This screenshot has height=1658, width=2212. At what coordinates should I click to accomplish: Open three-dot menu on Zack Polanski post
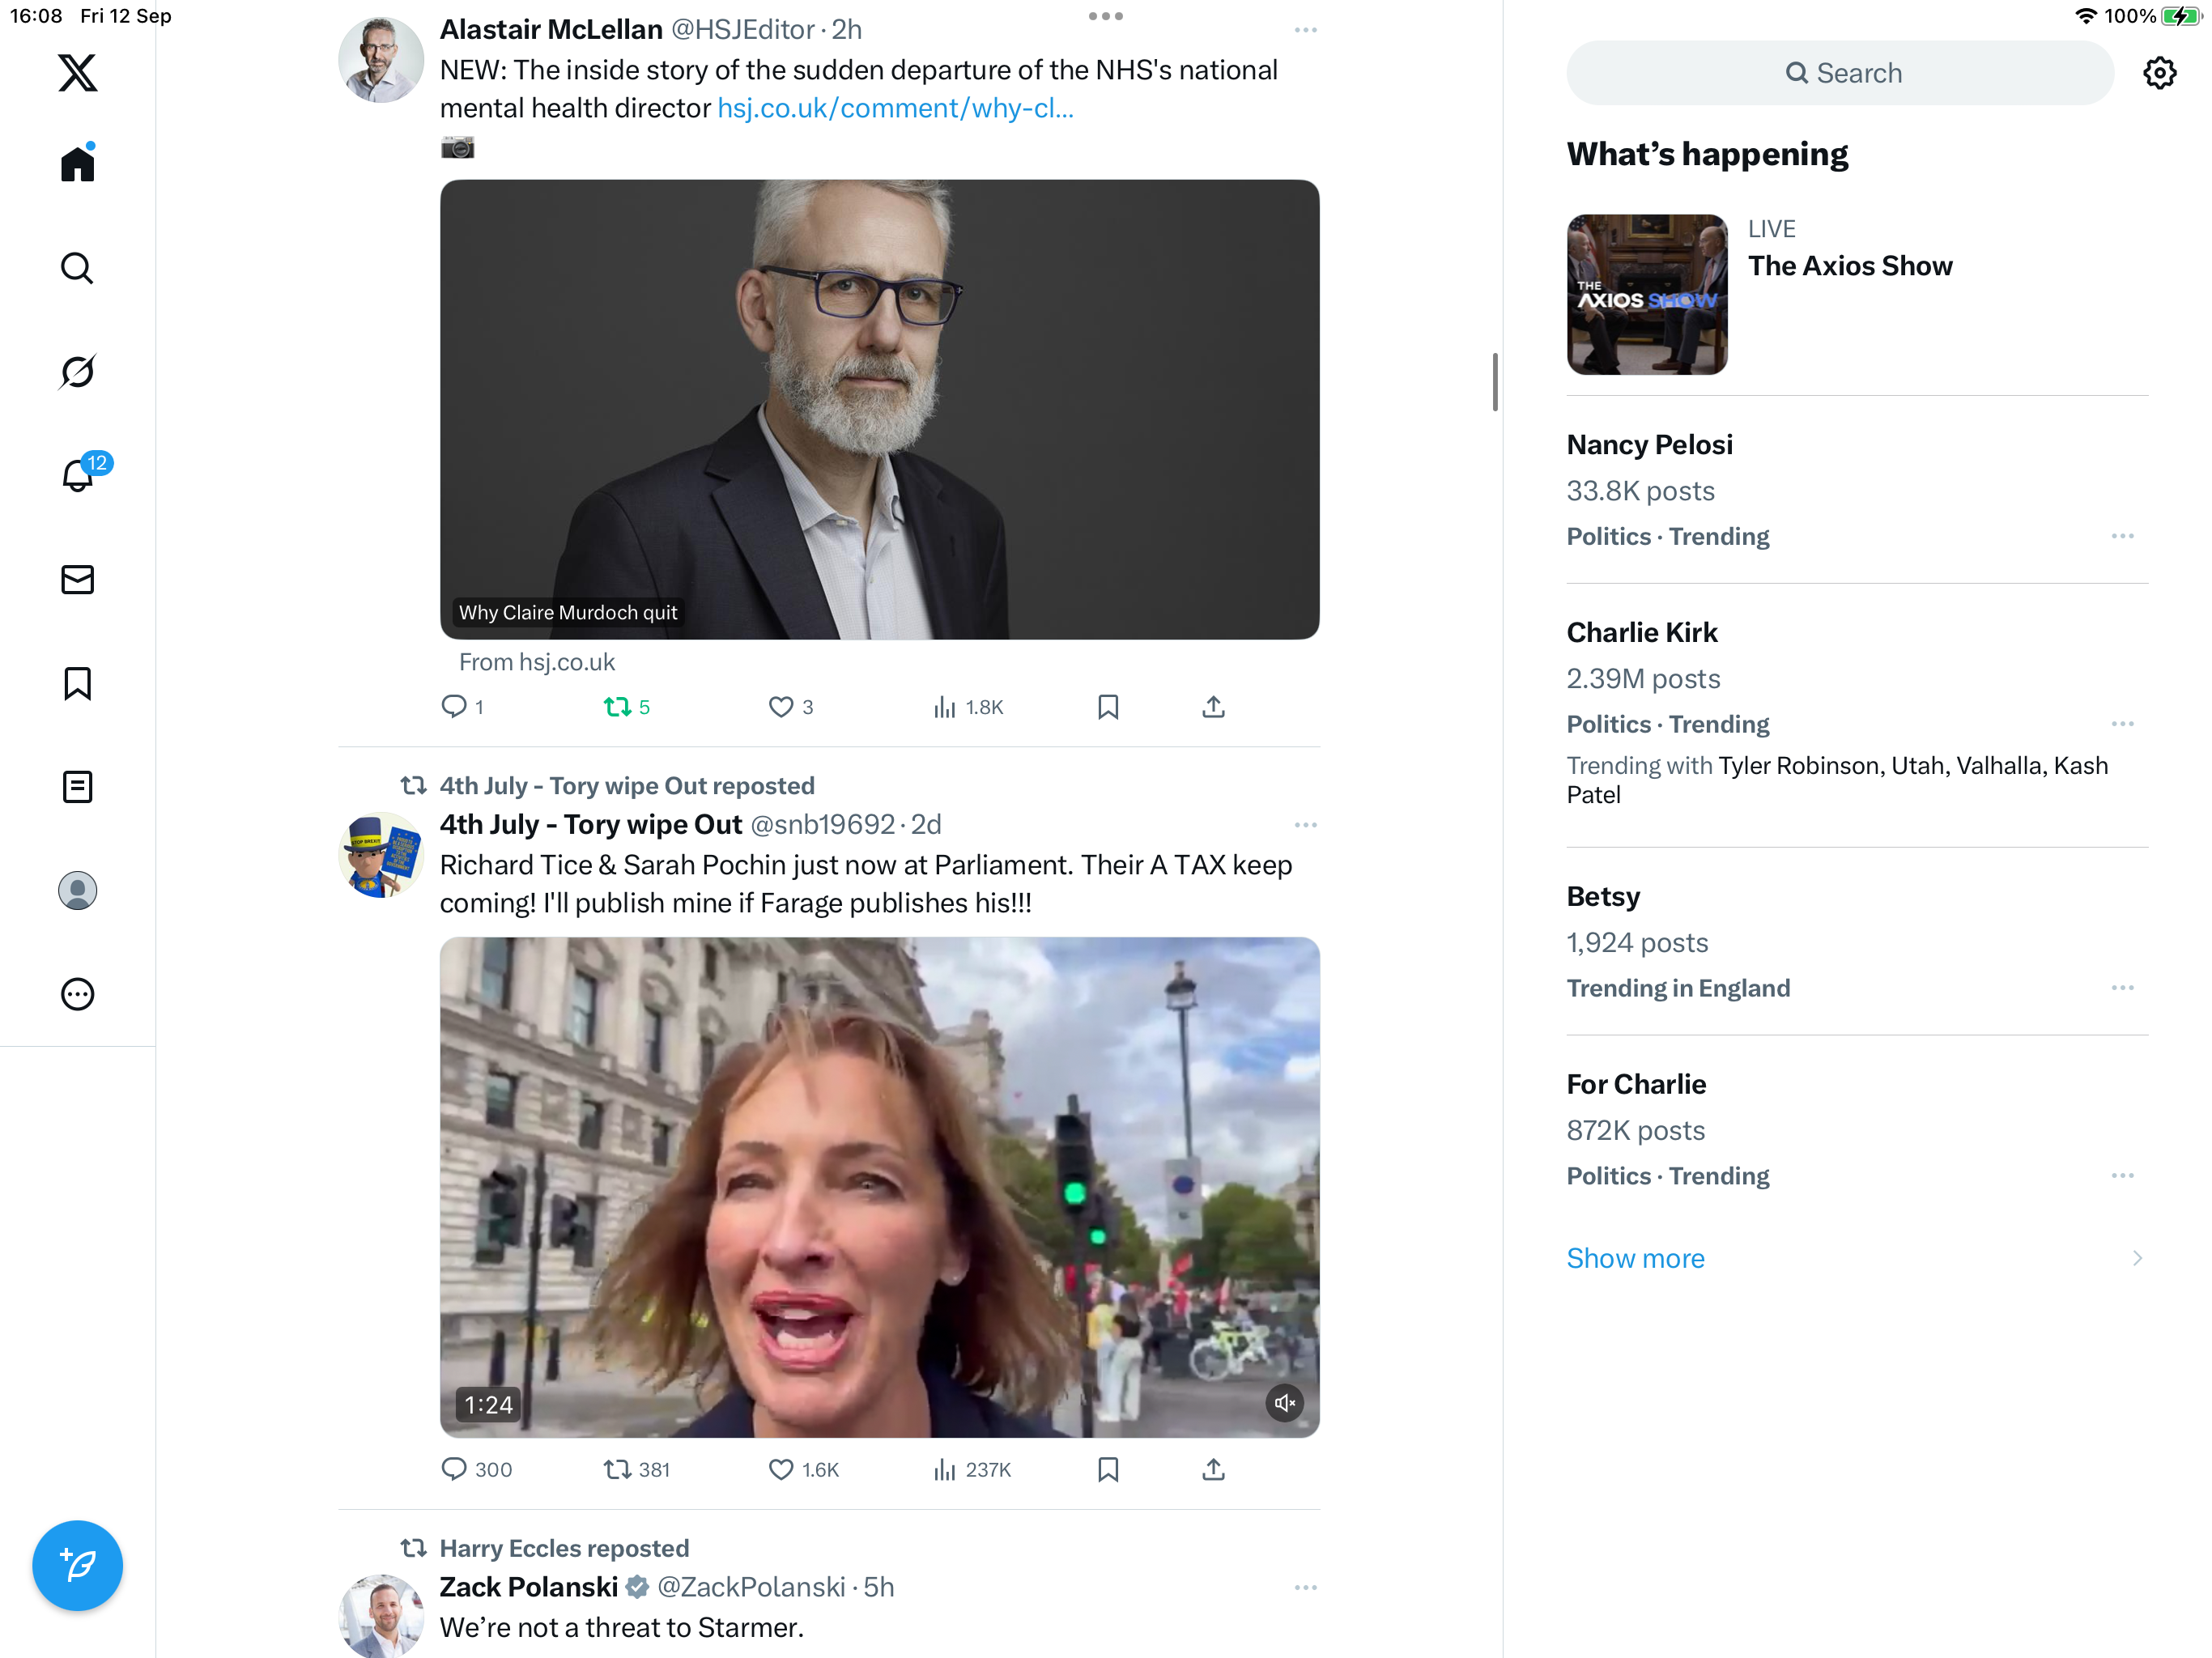(1305, 1587)
